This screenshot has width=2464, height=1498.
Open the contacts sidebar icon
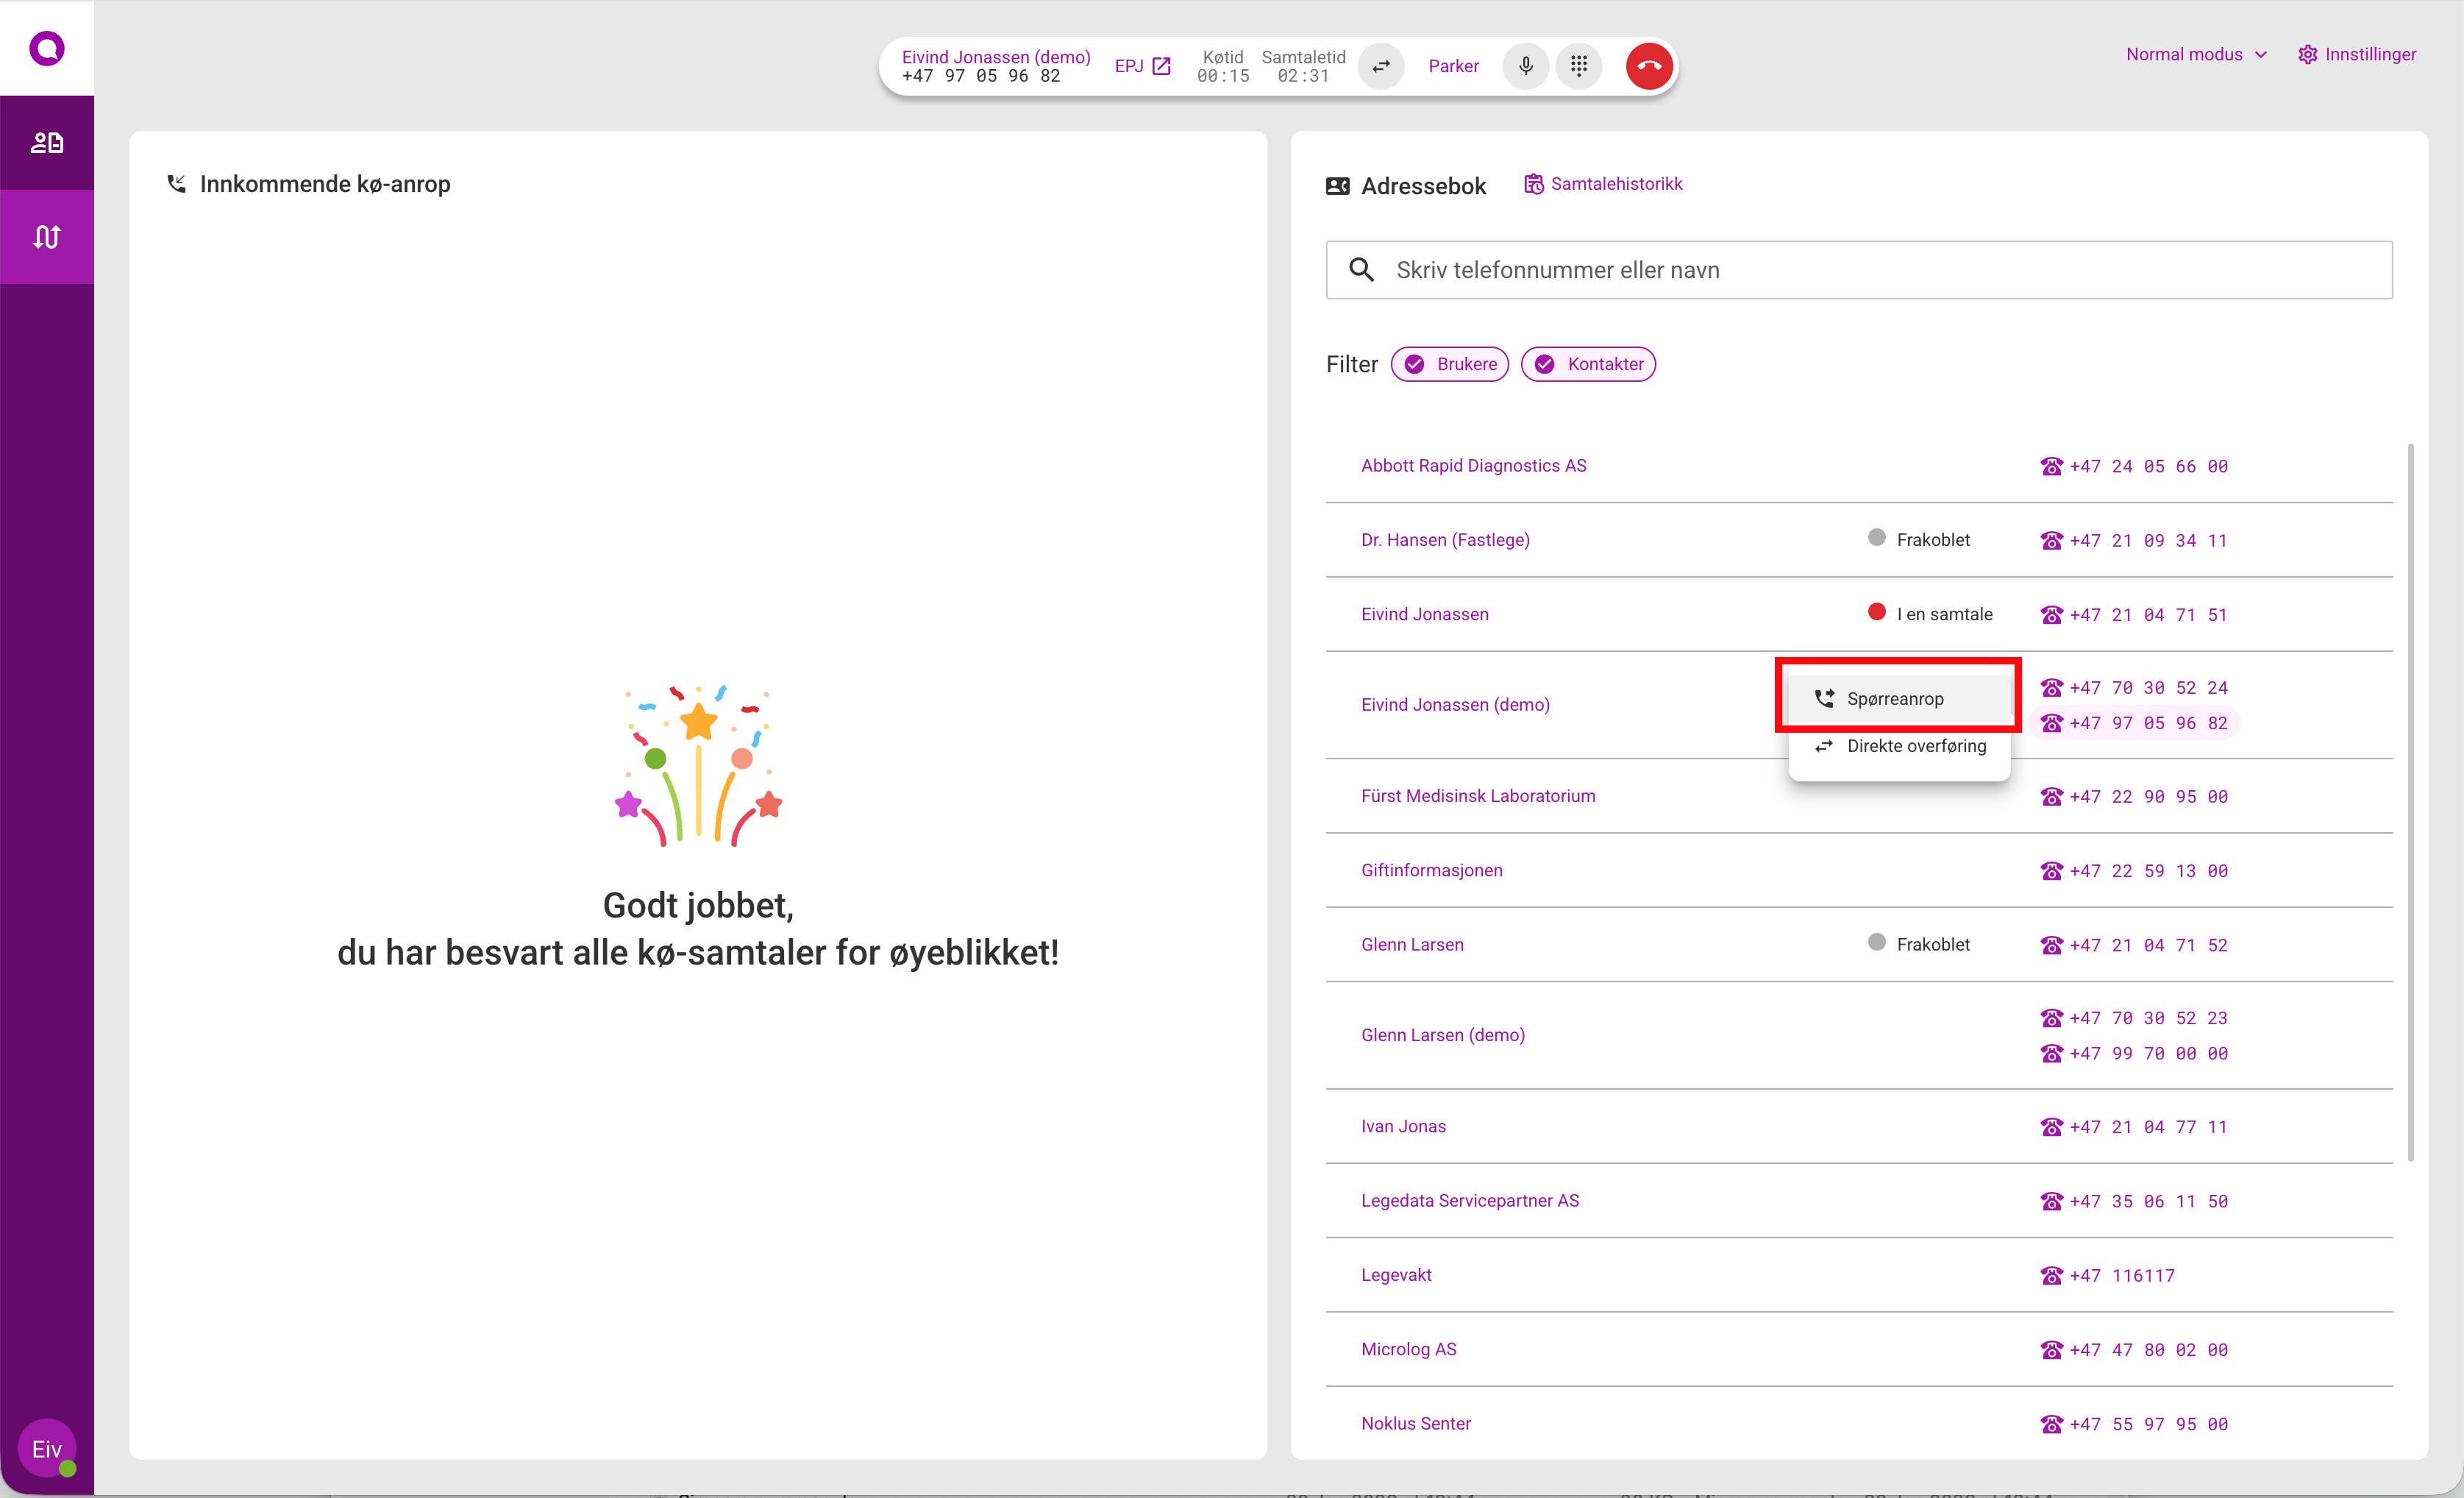47,142
